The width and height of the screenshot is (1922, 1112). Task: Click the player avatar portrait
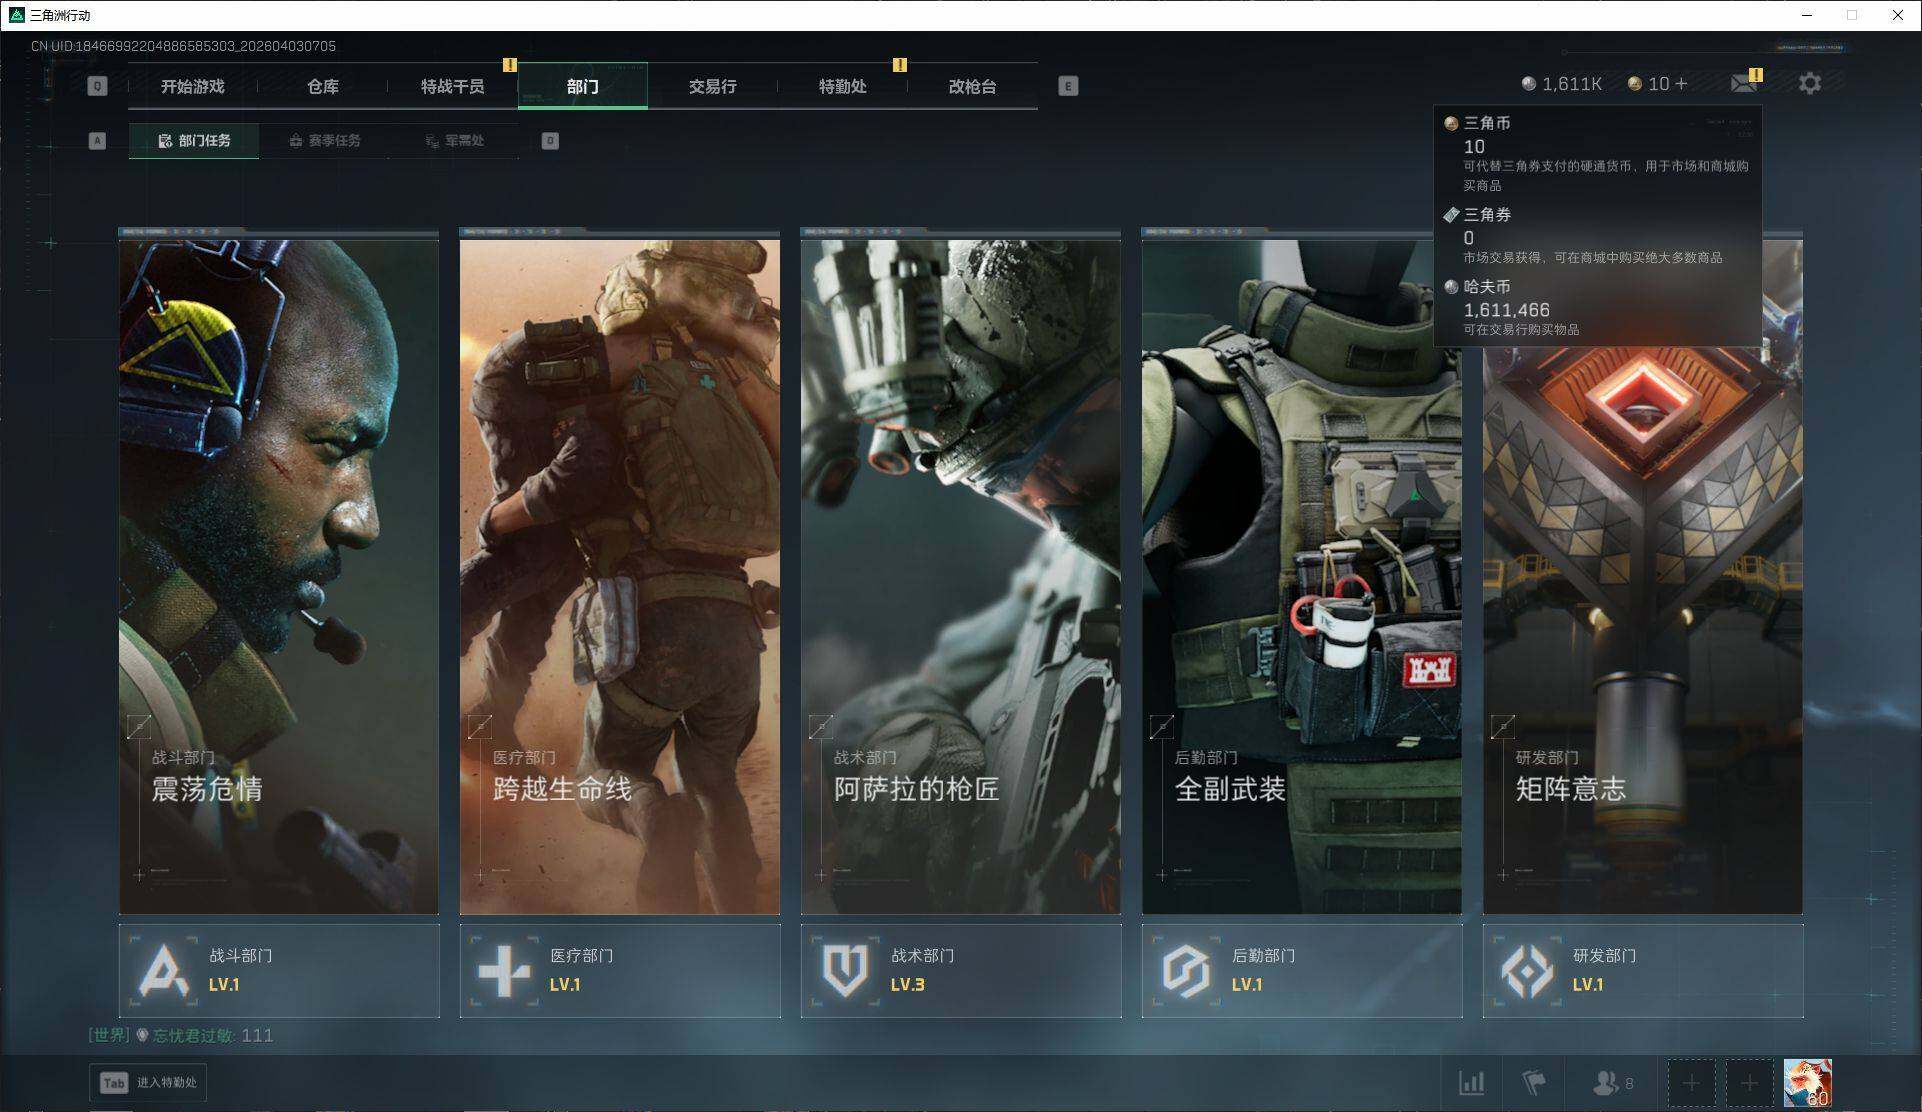click(x=1807, y=1082)
